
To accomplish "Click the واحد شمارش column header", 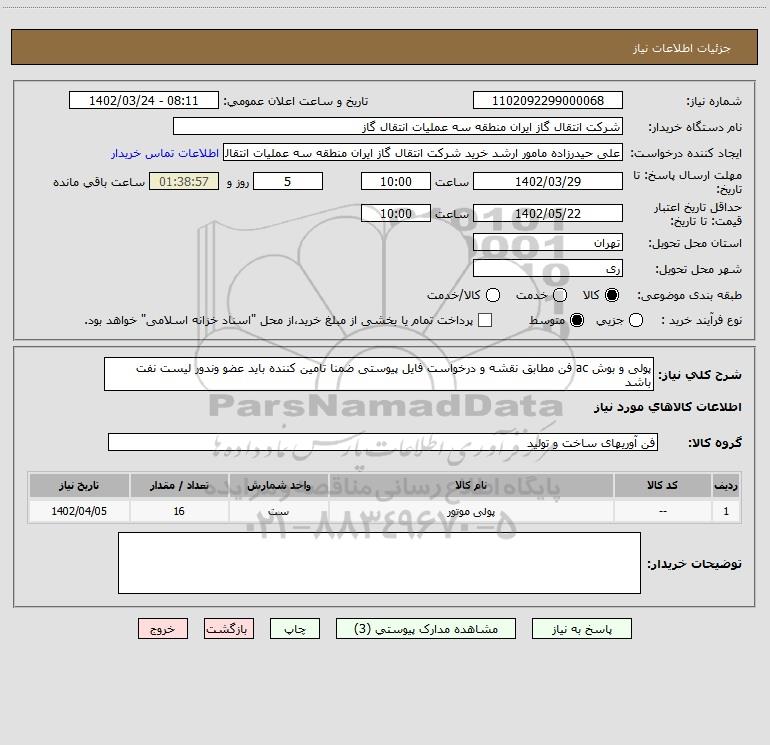I will (x=278, y=485).
